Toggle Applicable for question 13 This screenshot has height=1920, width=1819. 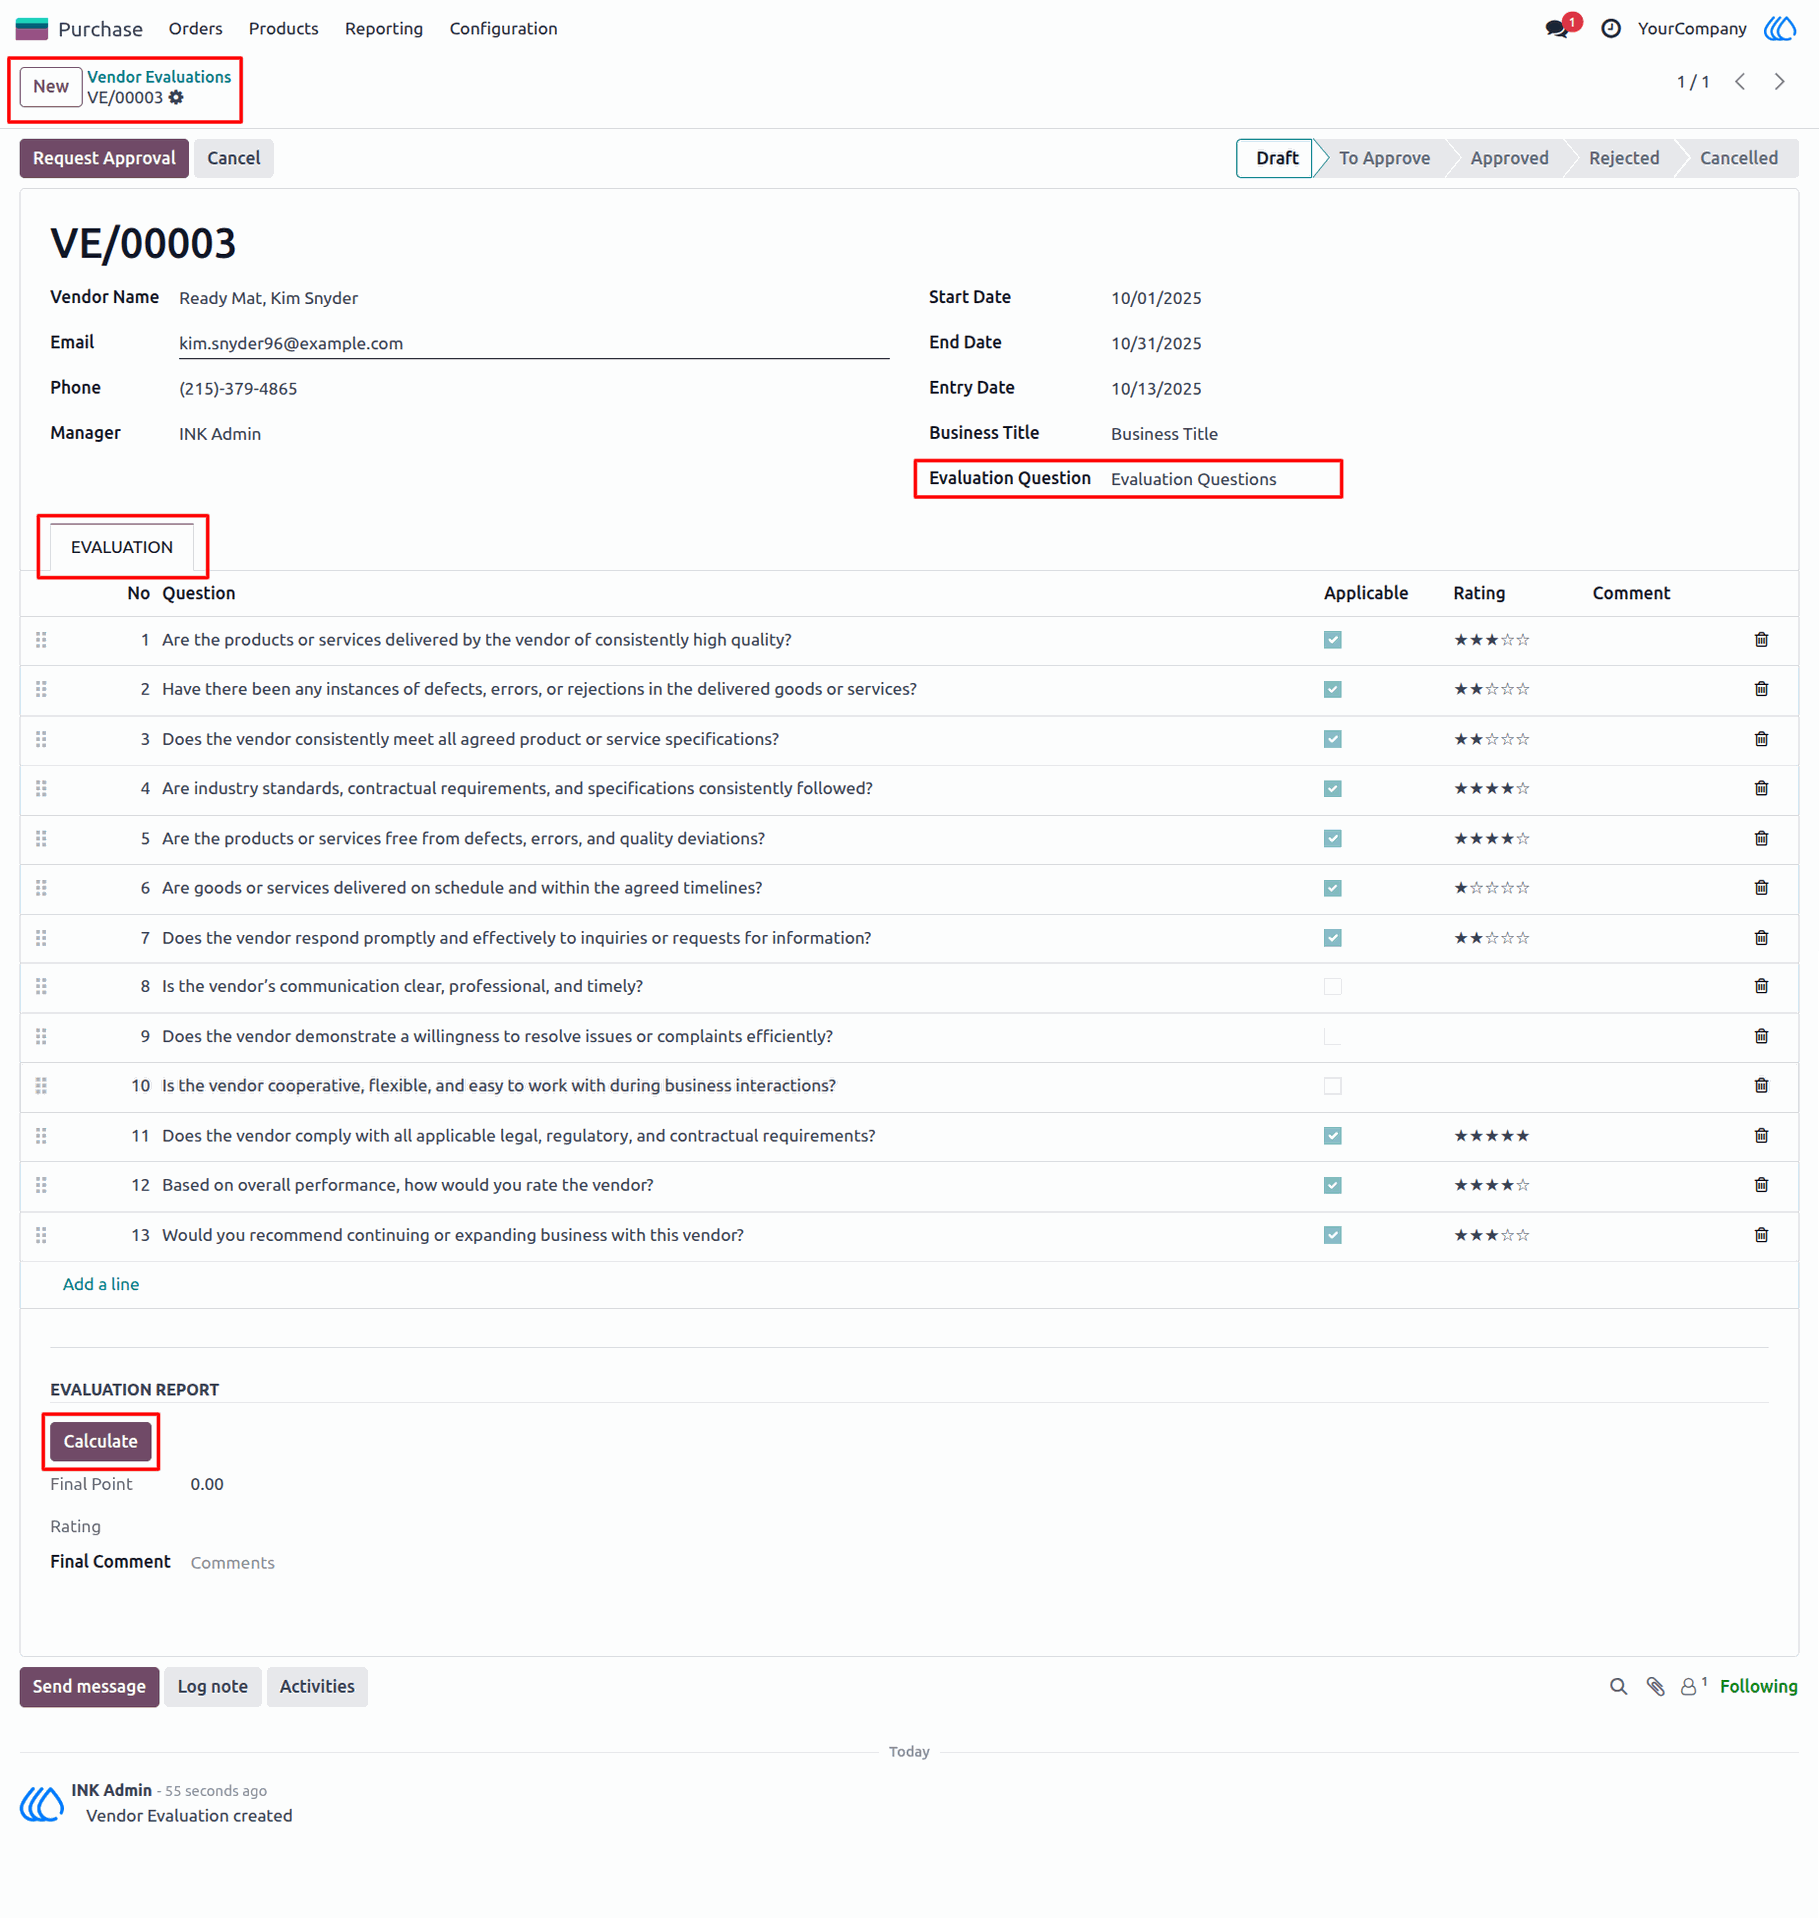tap(1332, 1235)
